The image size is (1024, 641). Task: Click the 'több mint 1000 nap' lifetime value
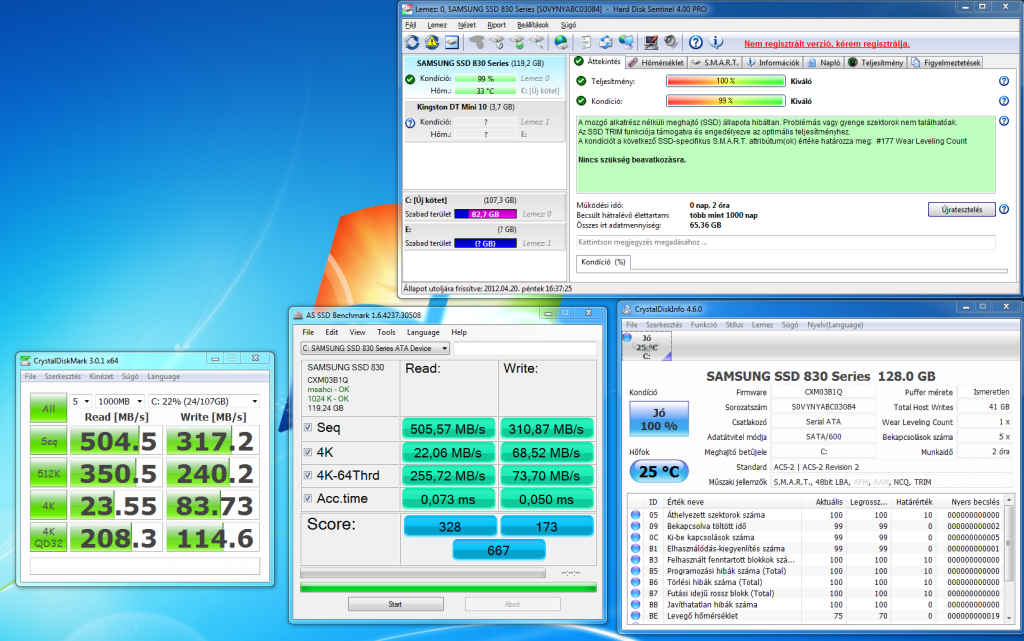coord(724,215)
